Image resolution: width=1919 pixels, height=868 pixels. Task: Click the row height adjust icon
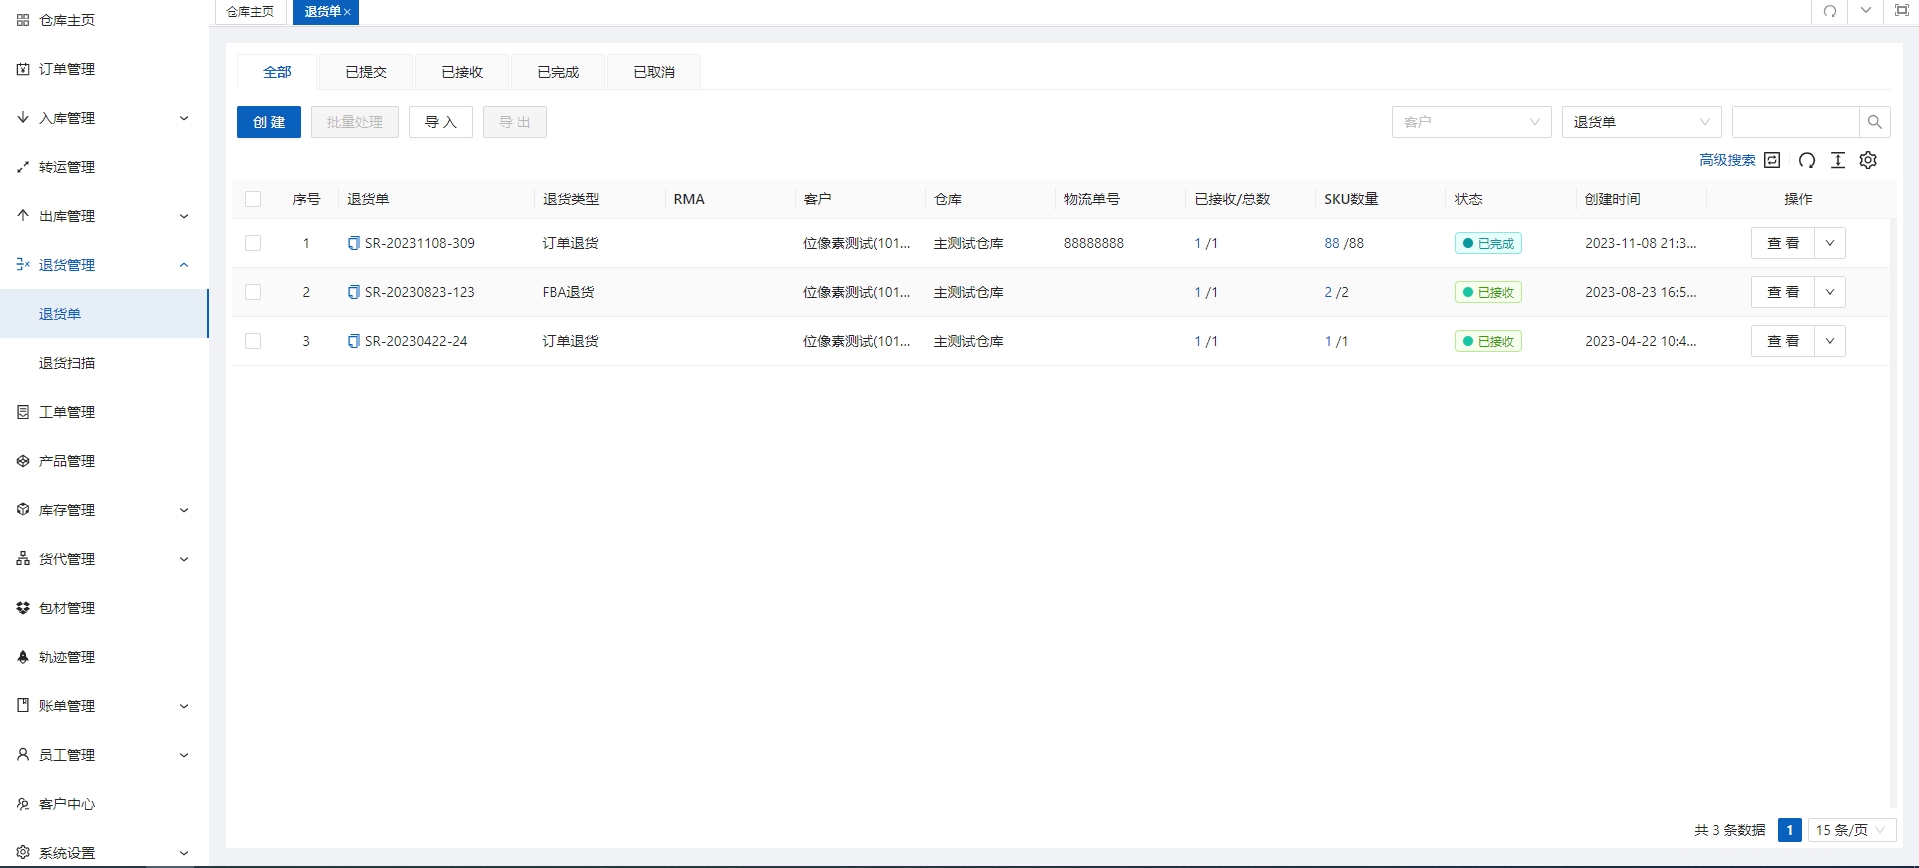point(1838,160)
